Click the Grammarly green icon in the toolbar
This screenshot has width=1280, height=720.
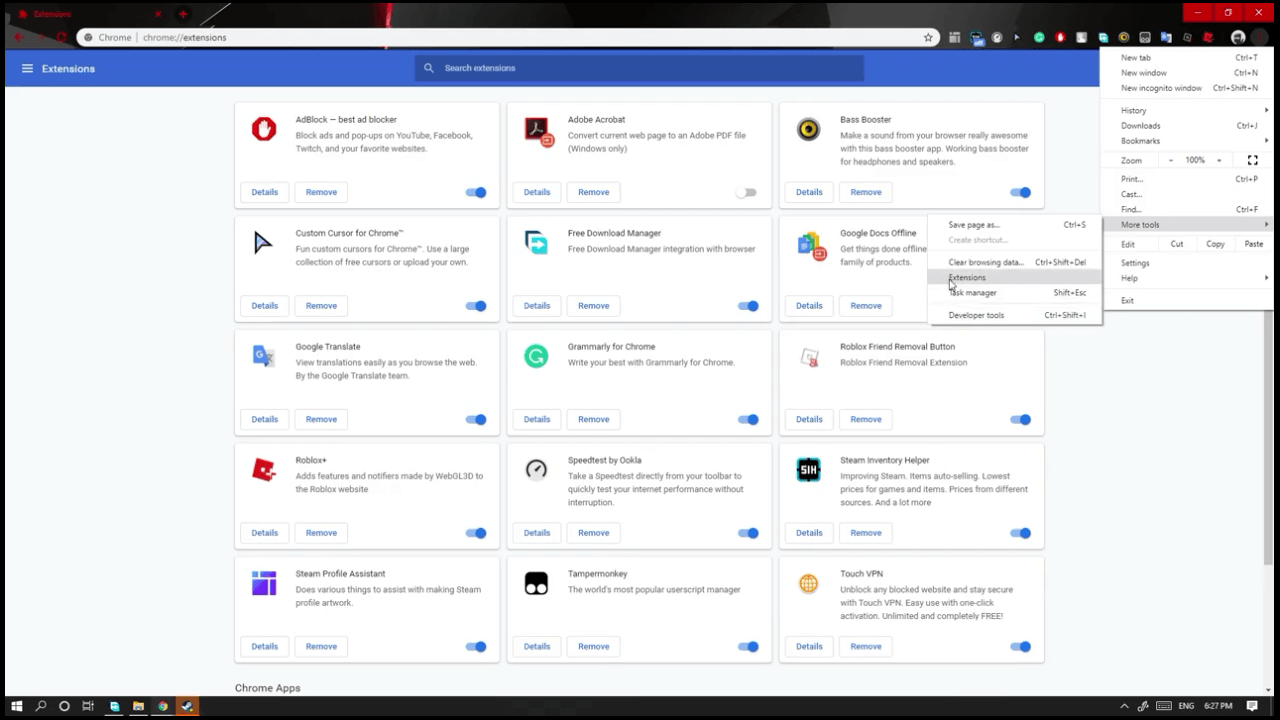pyautogui.click(x=1039, y=37)
